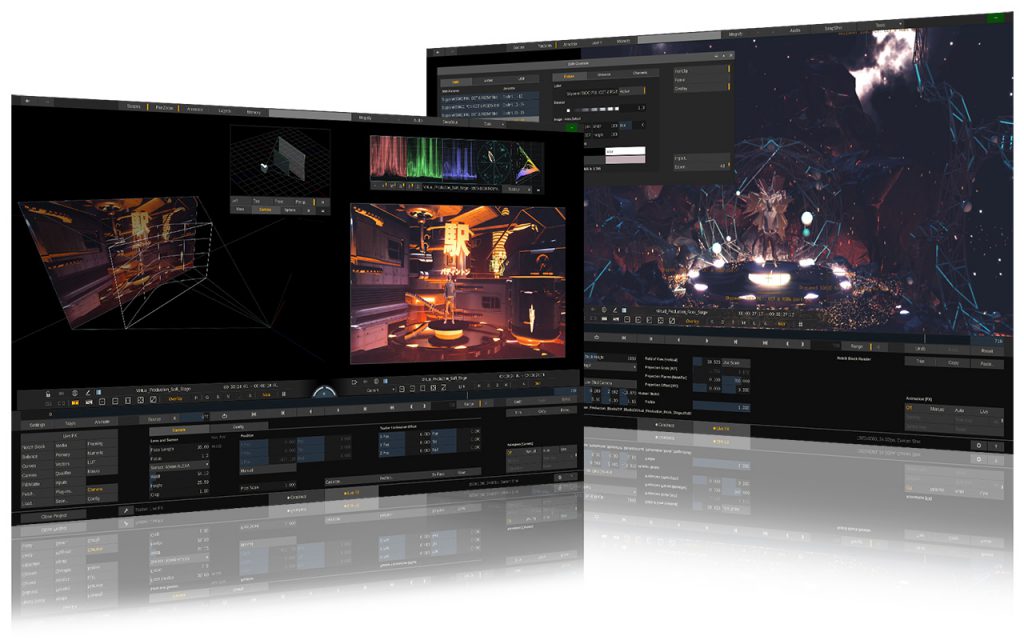
Task: Open the Sensor Width dropdown under Lens and Sensor
Action: coord(178,465)
